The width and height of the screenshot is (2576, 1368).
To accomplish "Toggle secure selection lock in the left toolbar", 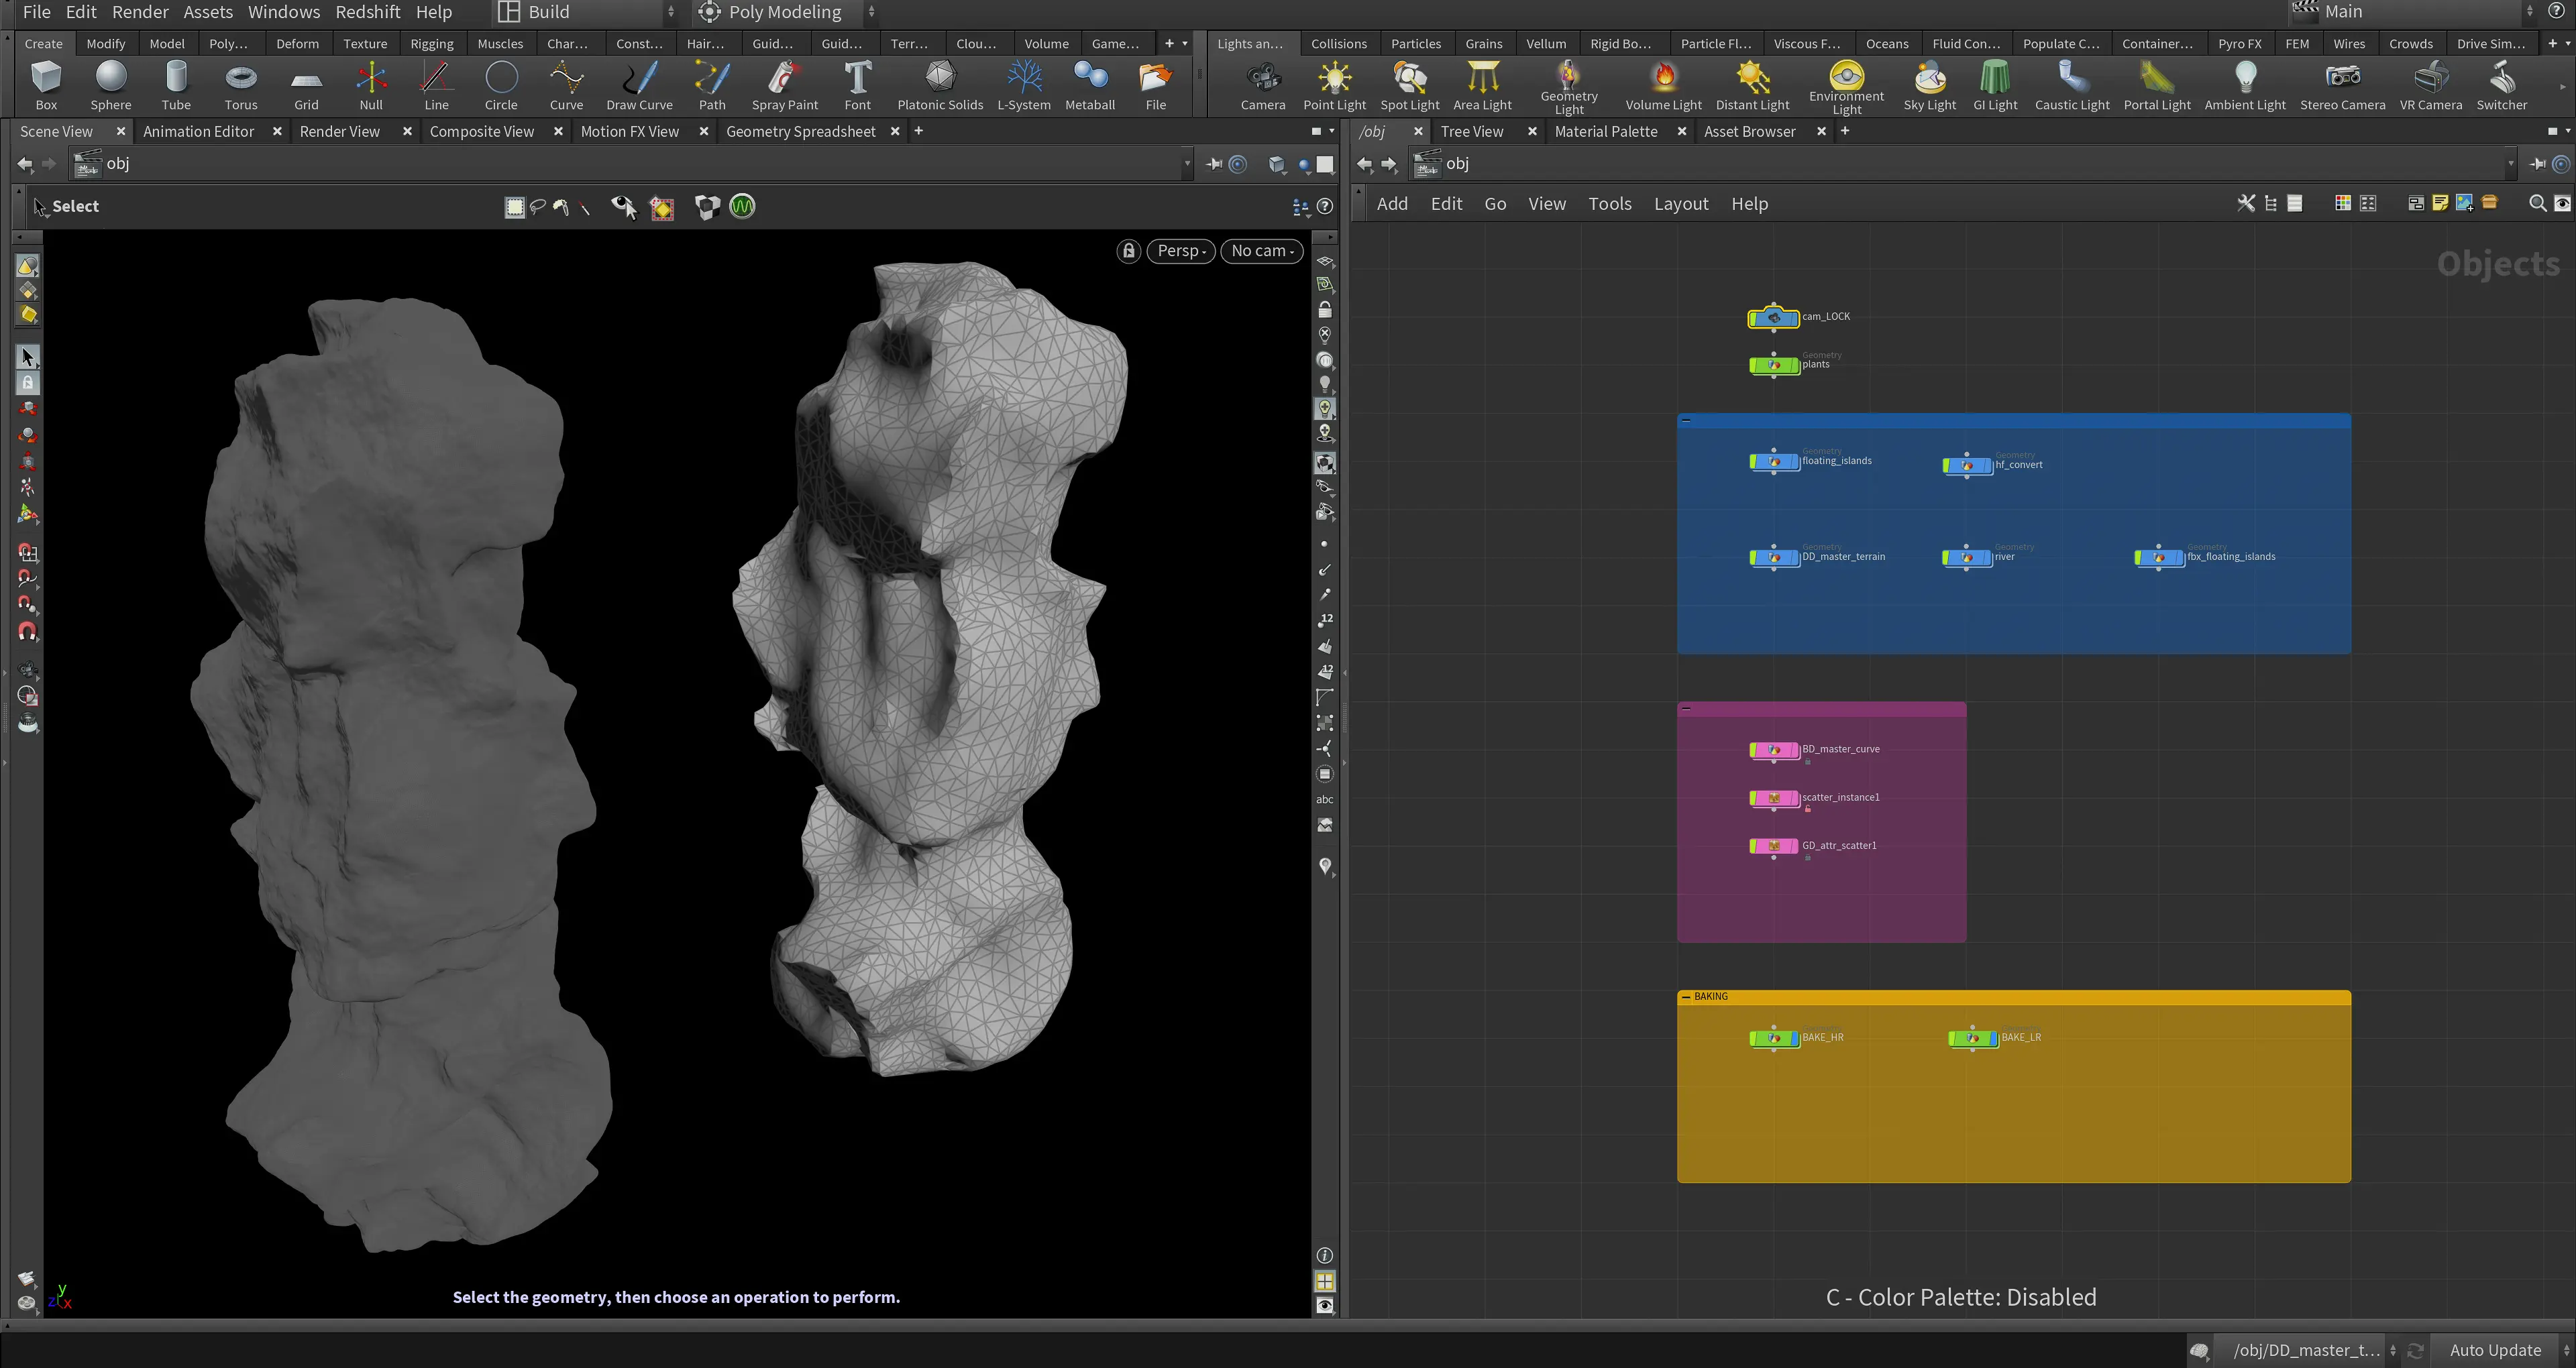I will [28, 383].
